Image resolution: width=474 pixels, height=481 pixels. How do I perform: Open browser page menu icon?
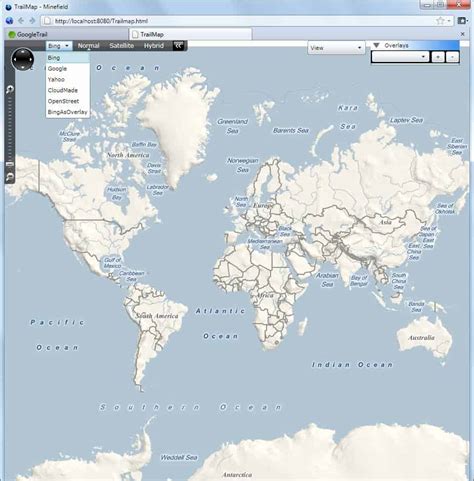tap(463, 21)
